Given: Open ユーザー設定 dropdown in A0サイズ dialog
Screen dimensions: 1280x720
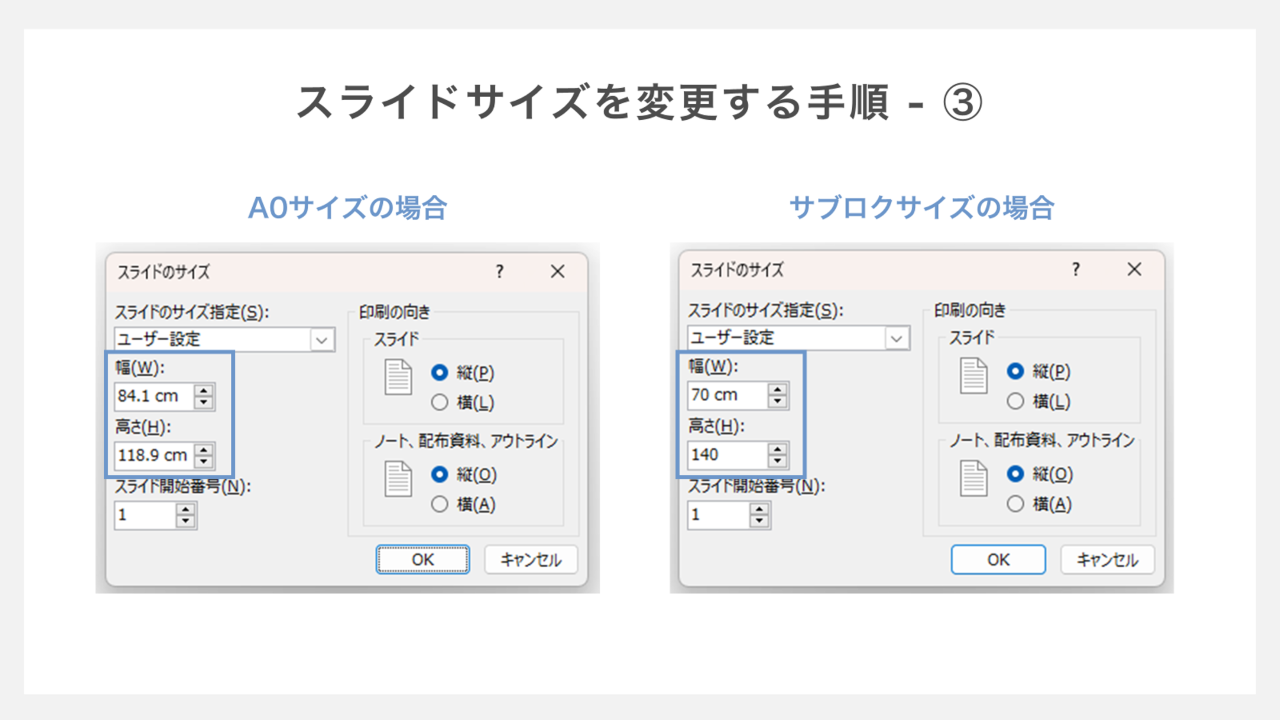Looking at the screenshot, I should click(322, 340).
